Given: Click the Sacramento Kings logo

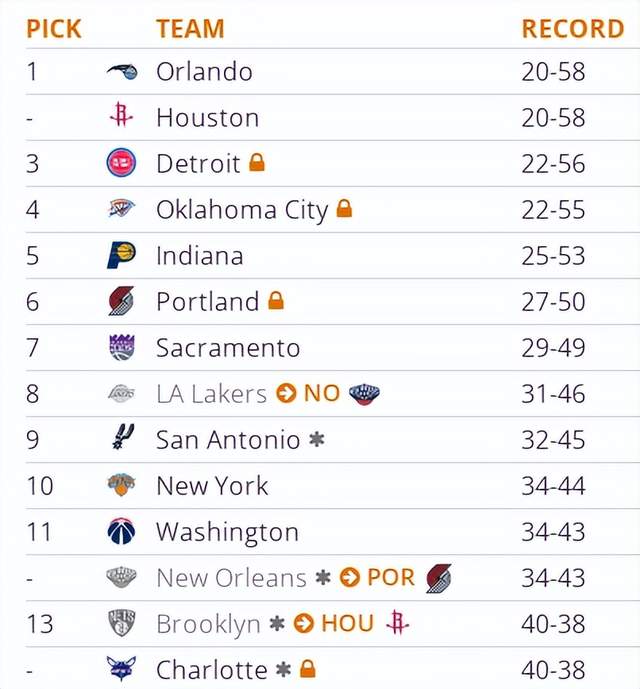Looking at the screenshot, I should click(x=121, y=347).
